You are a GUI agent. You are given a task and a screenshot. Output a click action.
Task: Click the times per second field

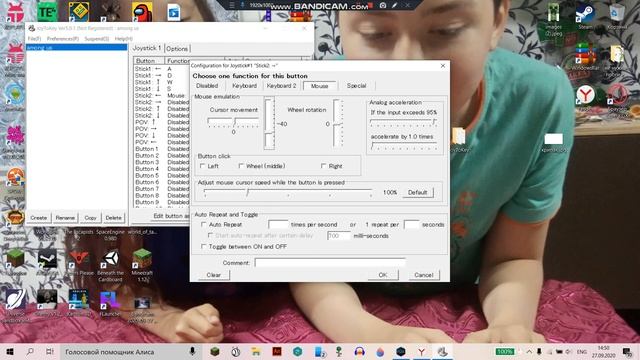(x=278, y=224)
